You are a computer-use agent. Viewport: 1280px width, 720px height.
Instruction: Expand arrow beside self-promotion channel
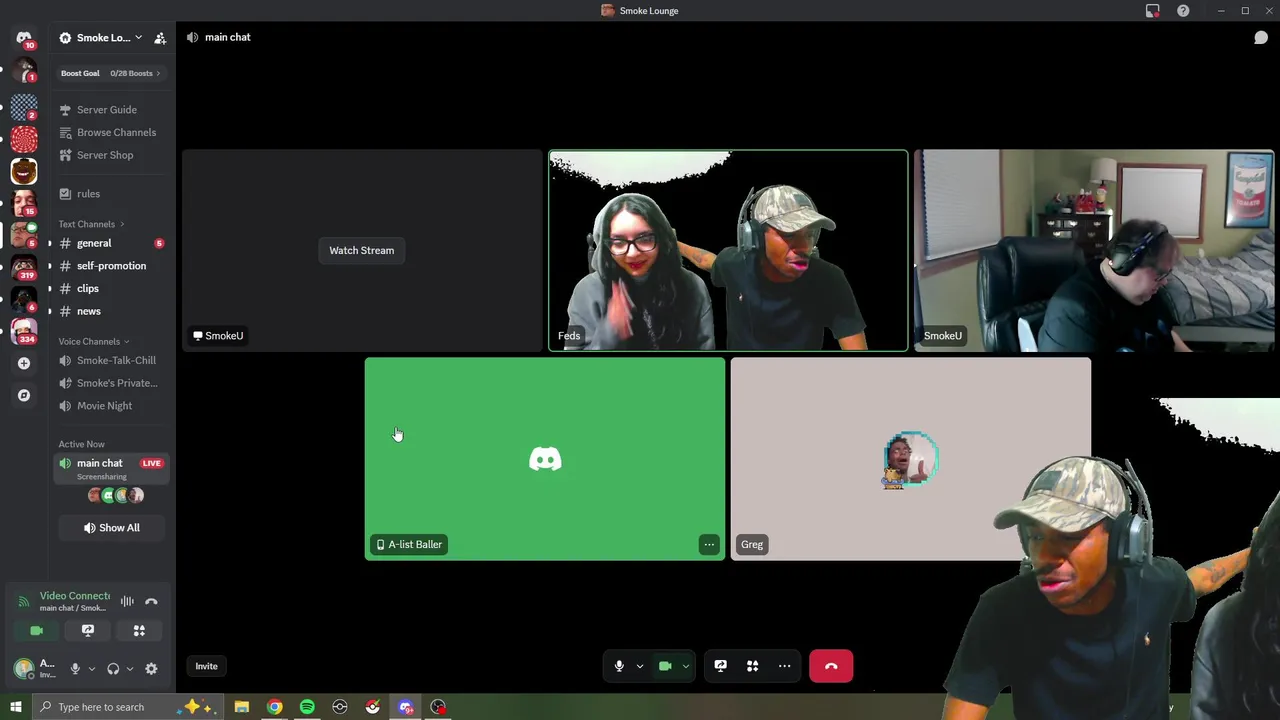(50, 266)
